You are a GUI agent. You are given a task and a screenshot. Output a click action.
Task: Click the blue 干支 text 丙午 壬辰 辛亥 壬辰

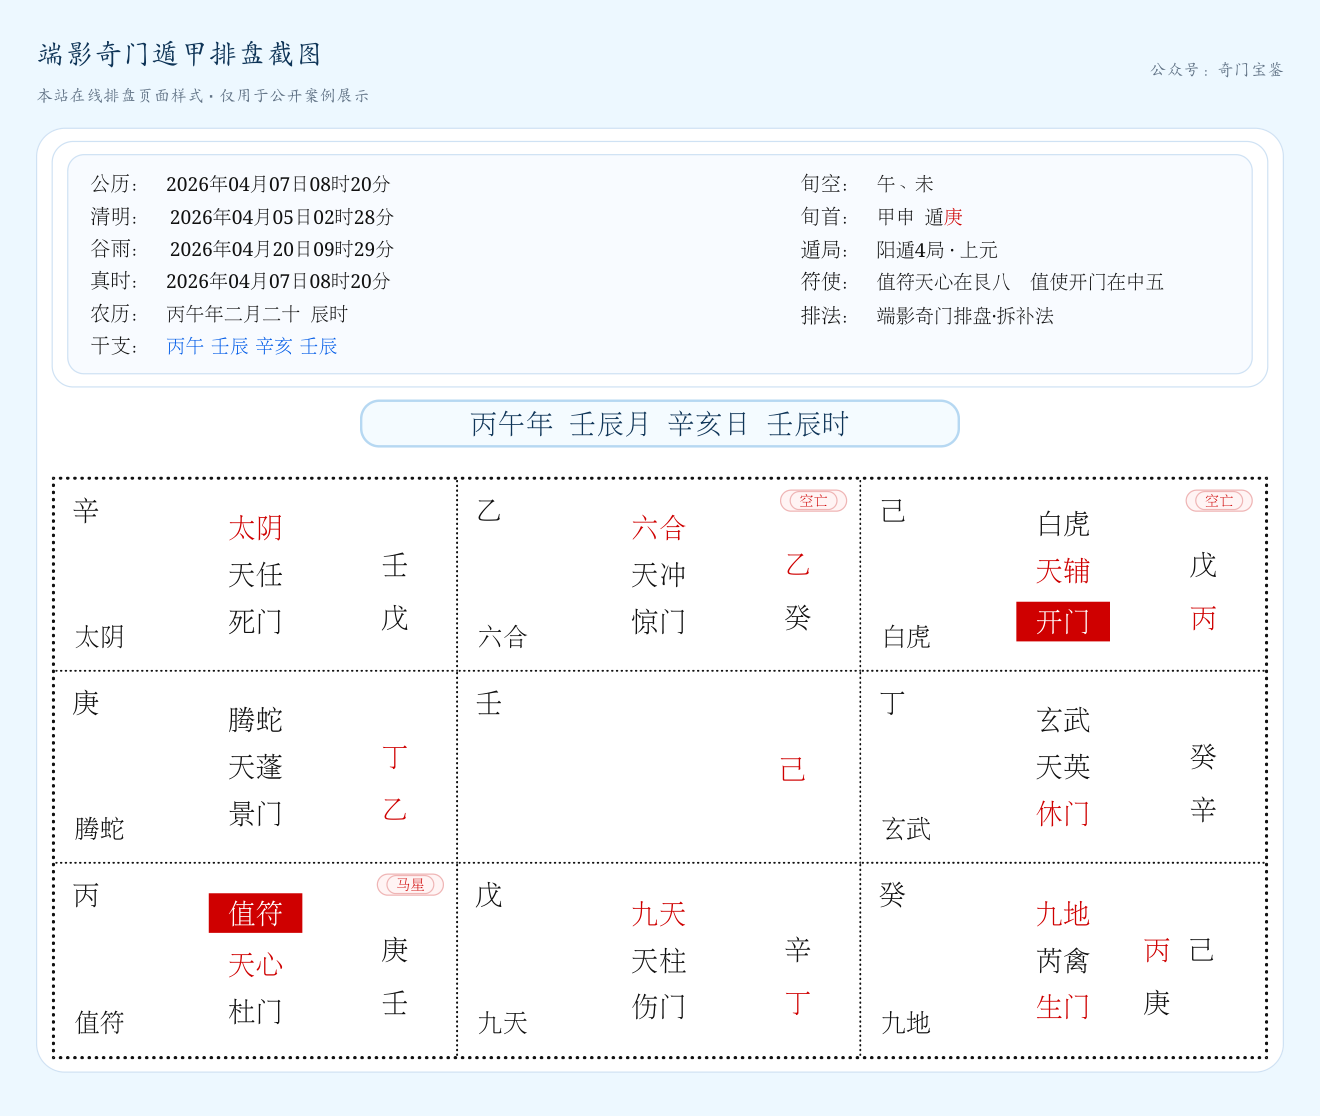point(252,346)
